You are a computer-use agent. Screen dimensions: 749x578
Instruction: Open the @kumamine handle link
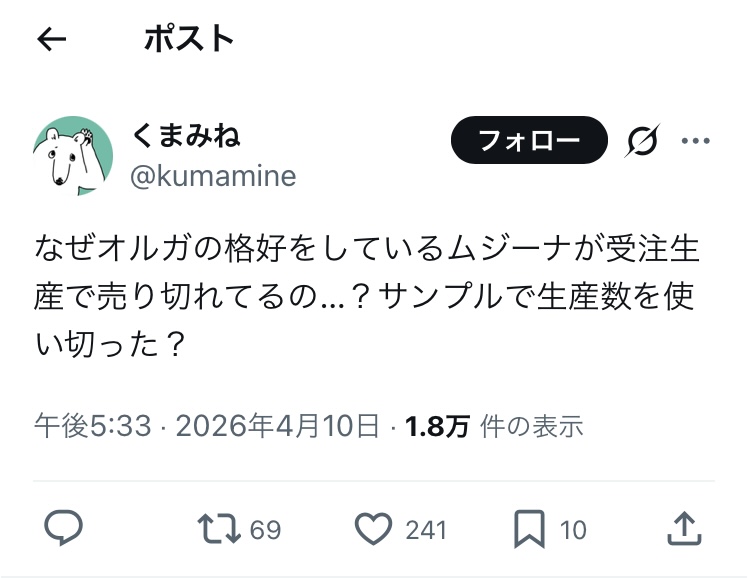click(213, 176)
